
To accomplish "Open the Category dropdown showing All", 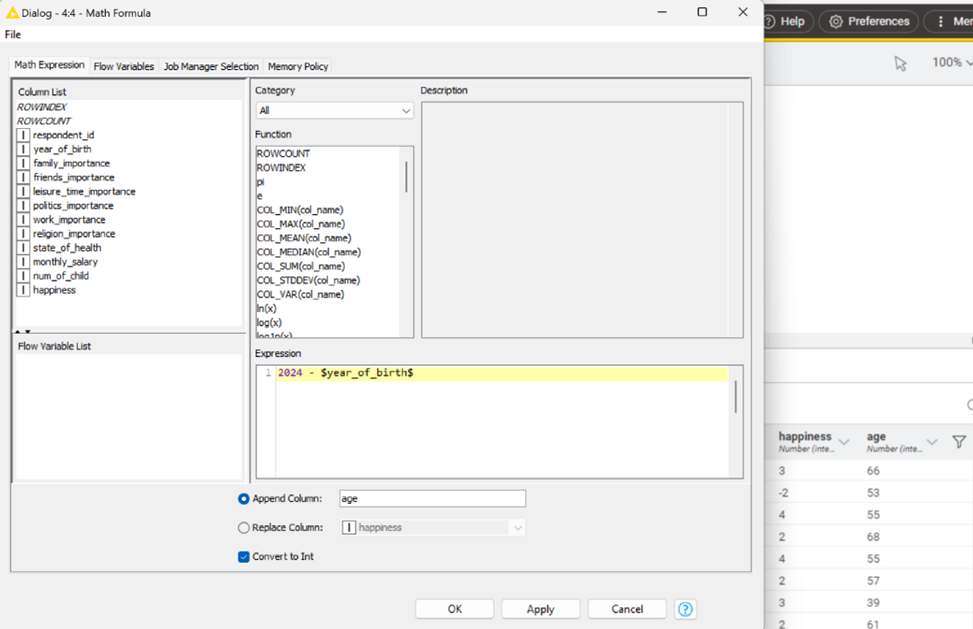I will pos(334,110).
